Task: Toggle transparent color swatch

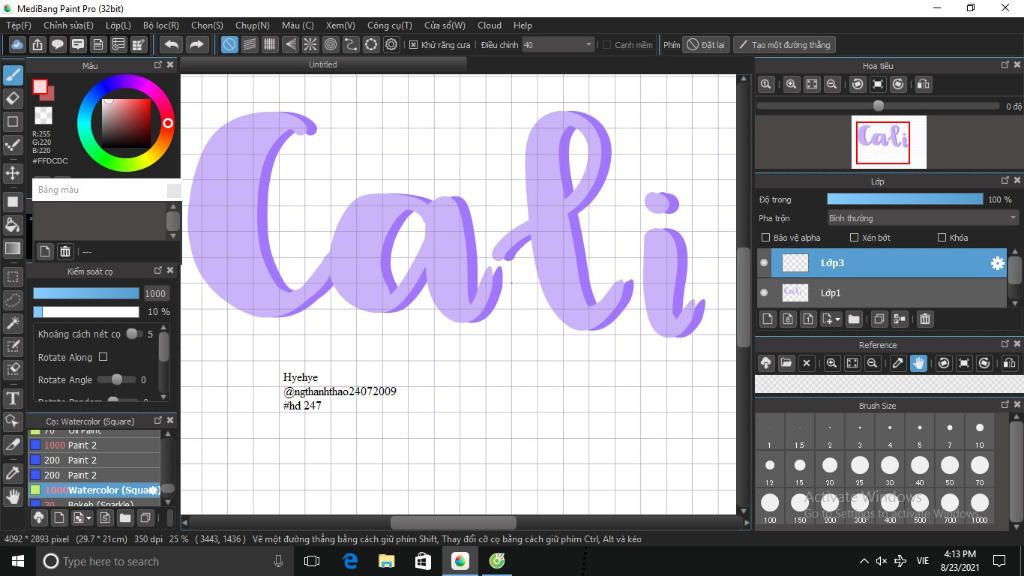Action: point(43,116)
